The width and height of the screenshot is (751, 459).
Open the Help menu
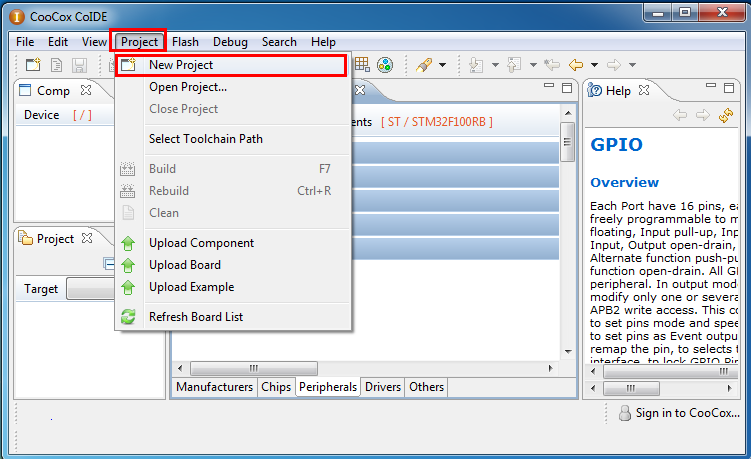(323, 42)
